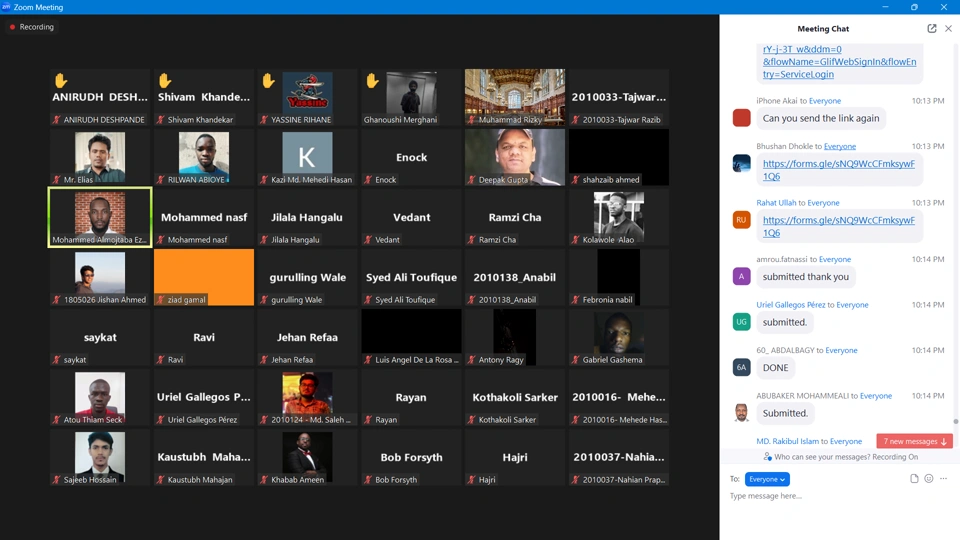Open the file attachment icon in chat

[x=914, y=479]
